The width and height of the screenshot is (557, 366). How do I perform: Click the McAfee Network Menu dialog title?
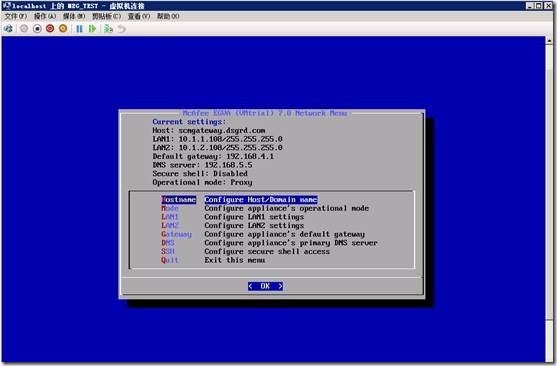[265, 113]
